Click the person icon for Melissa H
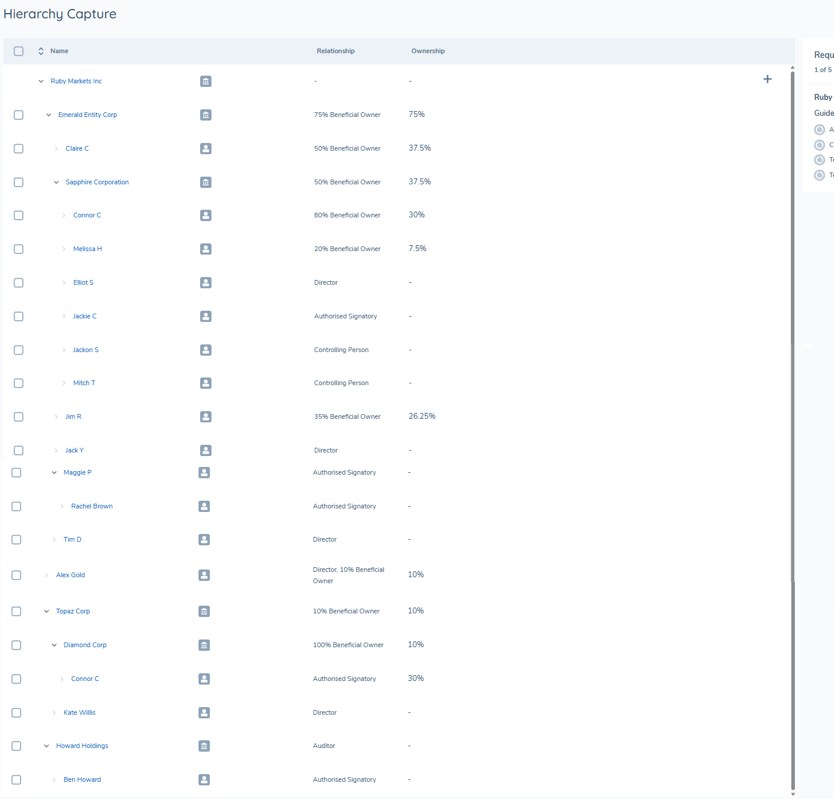The width and height of the screenshot is (835, 799). point(206,249)
